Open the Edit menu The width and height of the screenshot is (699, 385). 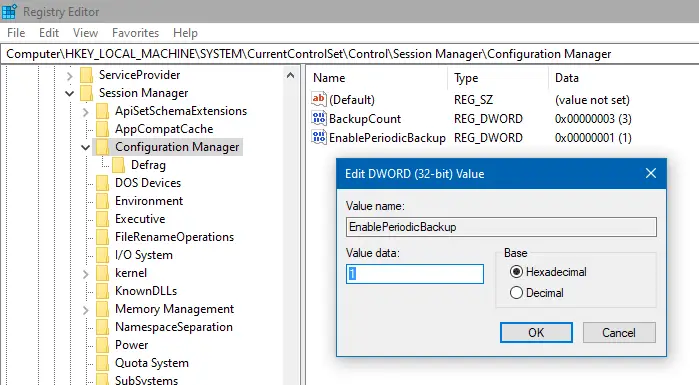49,33
